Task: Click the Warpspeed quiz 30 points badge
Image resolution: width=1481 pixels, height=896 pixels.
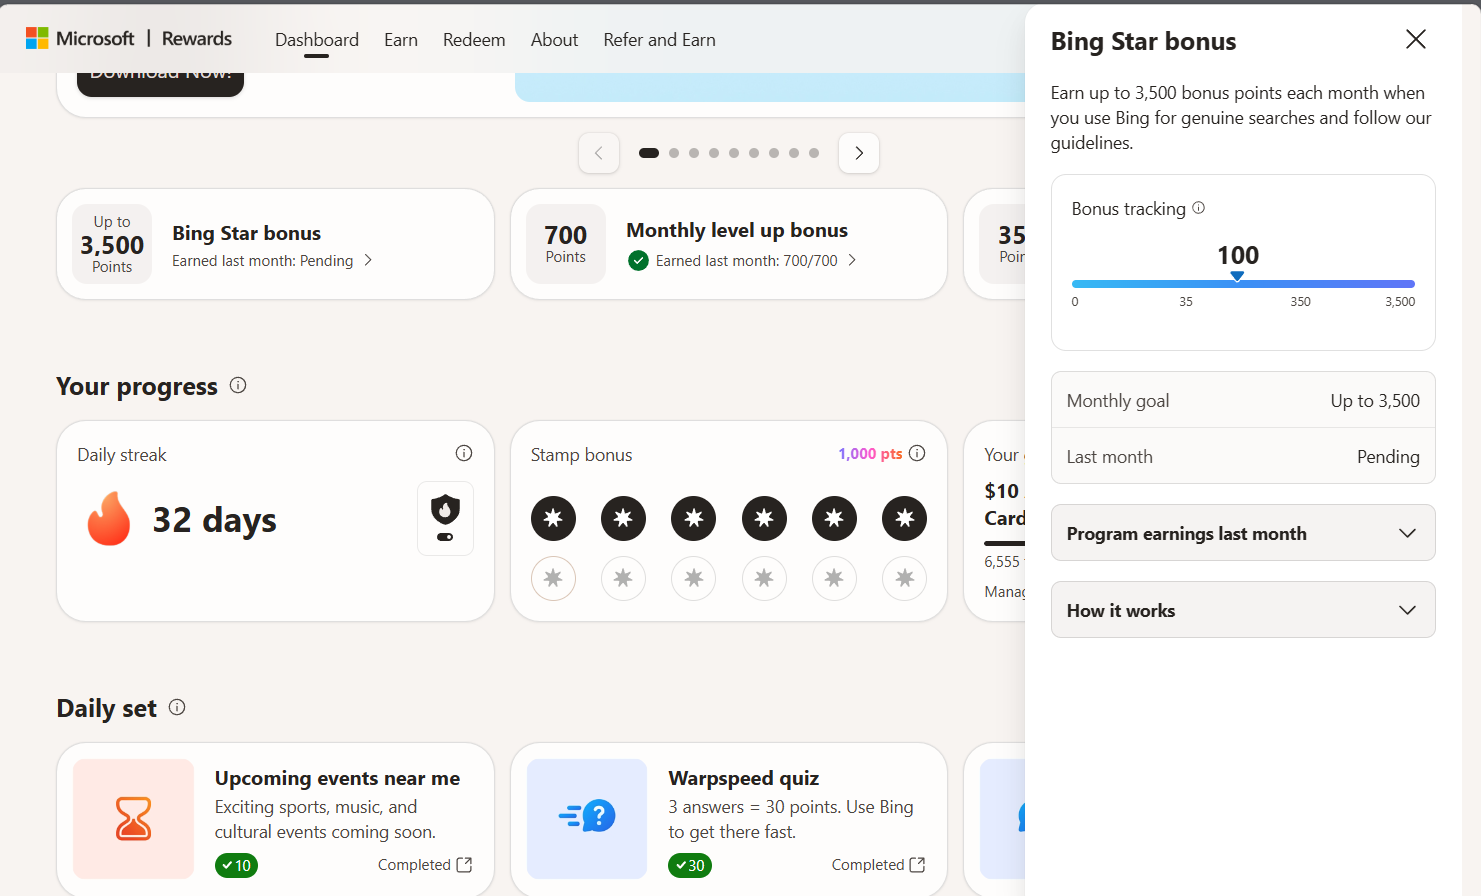Action: tap(690, 865)
